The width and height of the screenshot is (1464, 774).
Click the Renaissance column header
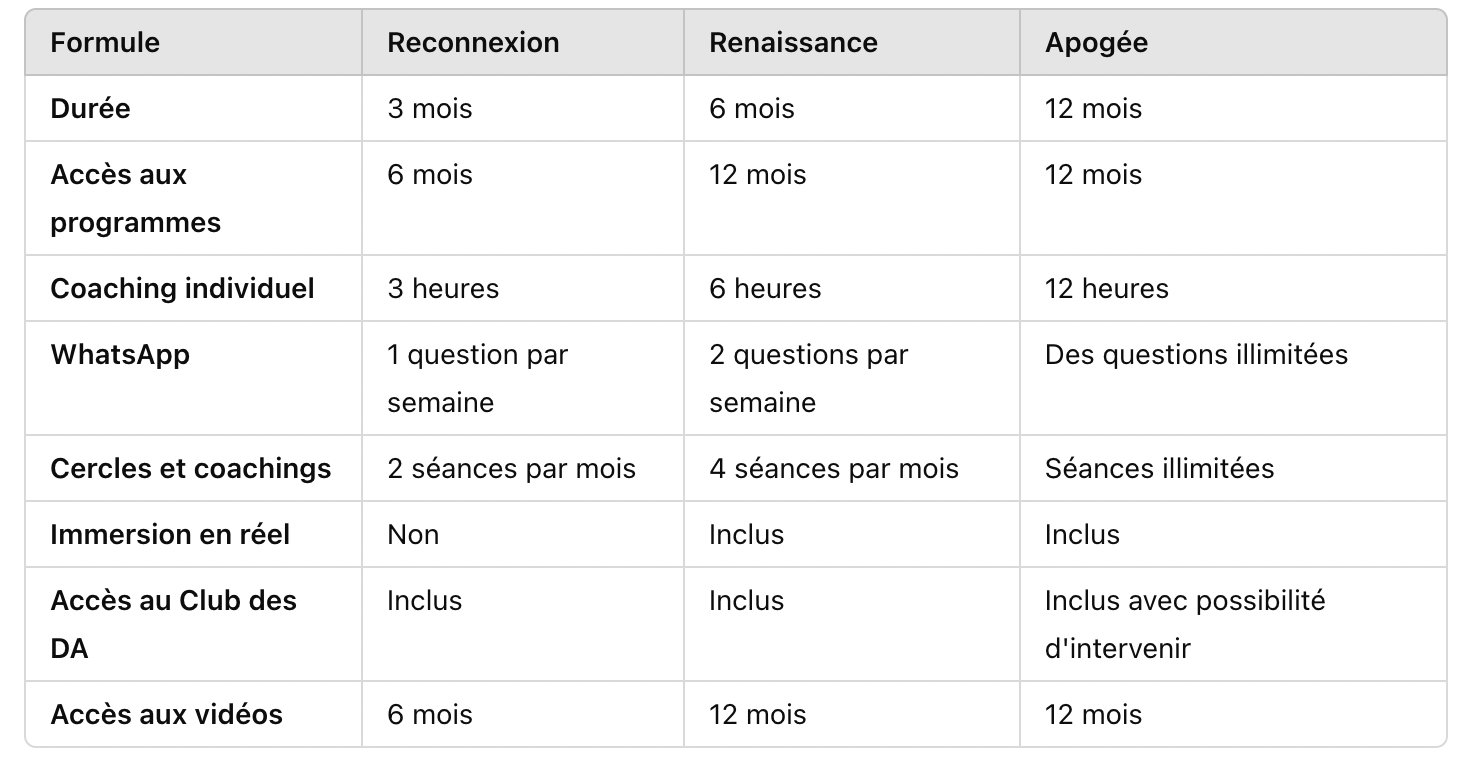793,43
